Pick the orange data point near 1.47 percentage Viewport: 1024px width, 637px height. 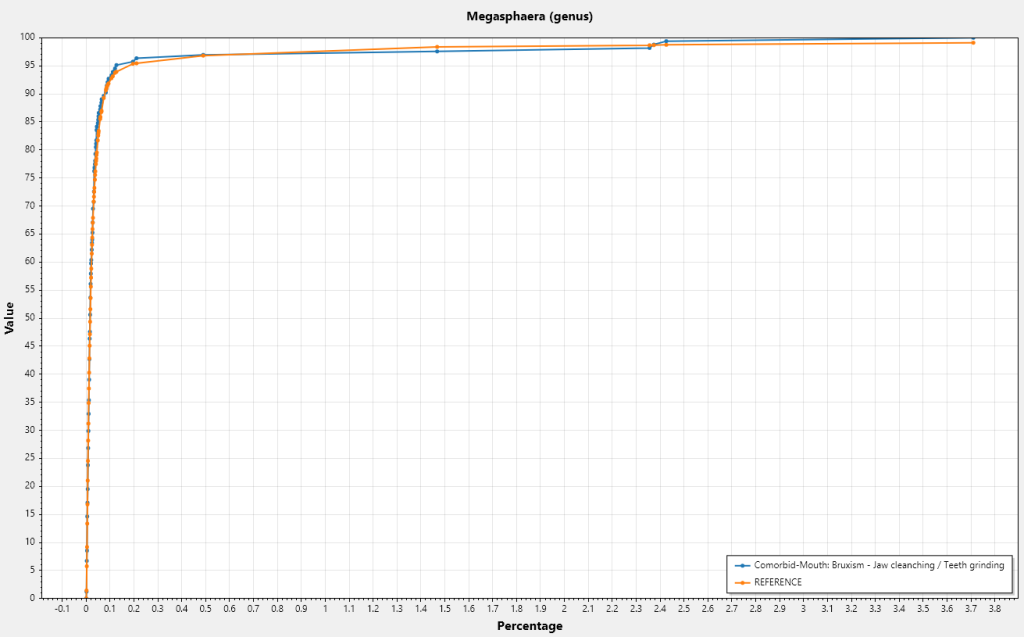[437, 47]
